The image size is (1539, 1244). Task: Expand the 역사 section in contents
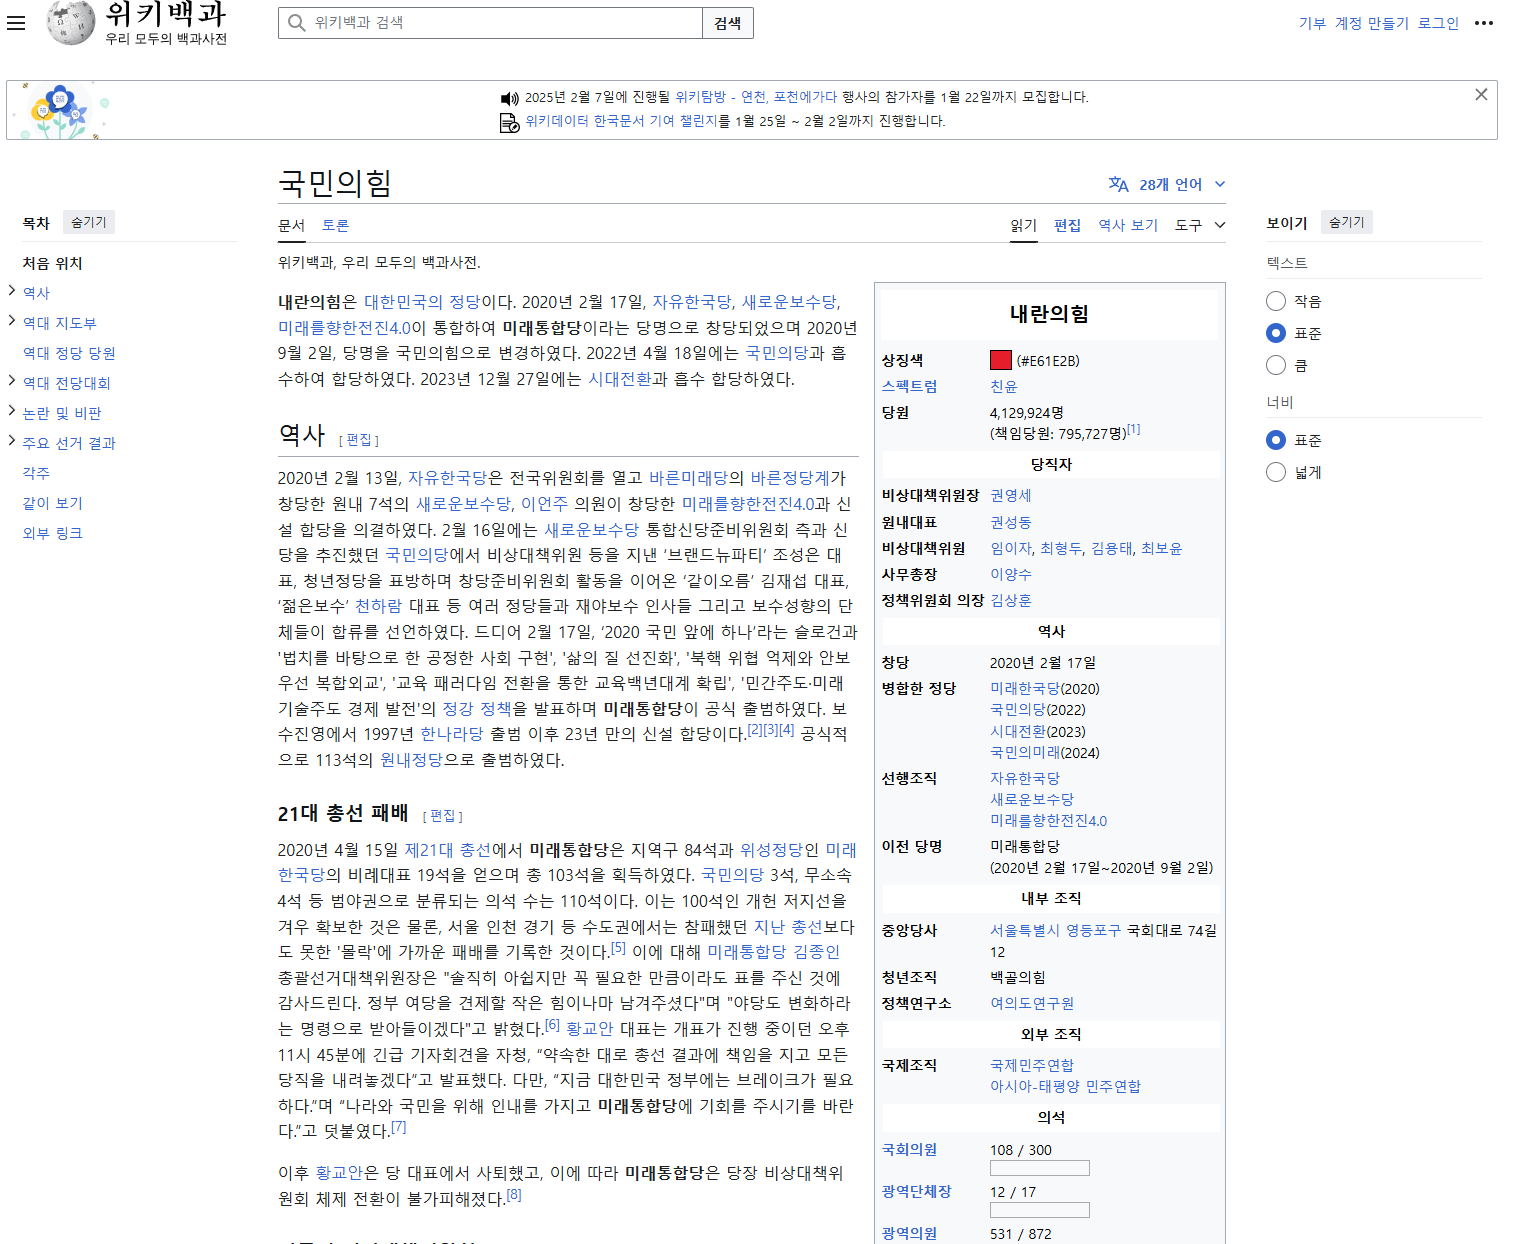point(12,291)
